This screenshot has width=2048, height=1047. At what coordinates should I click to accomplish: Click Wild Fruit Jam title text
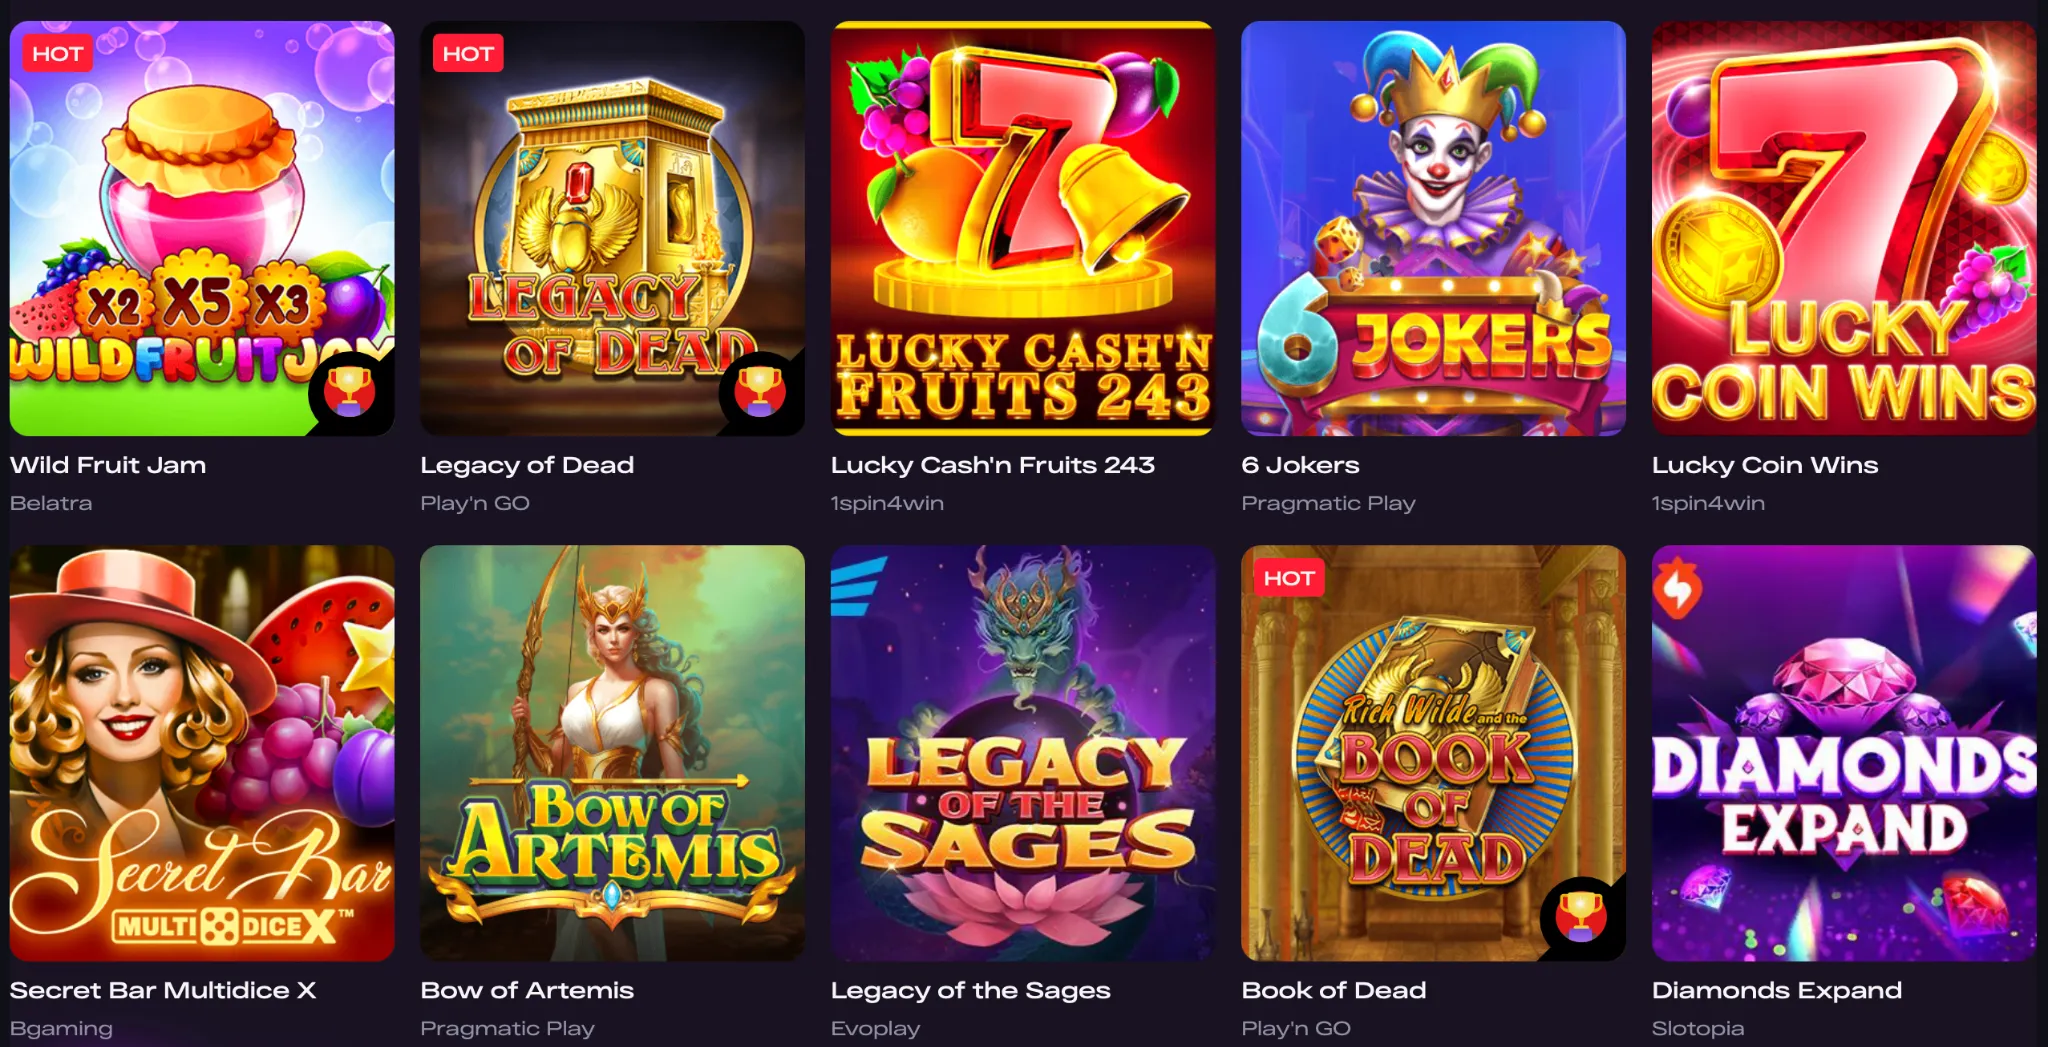108,465
